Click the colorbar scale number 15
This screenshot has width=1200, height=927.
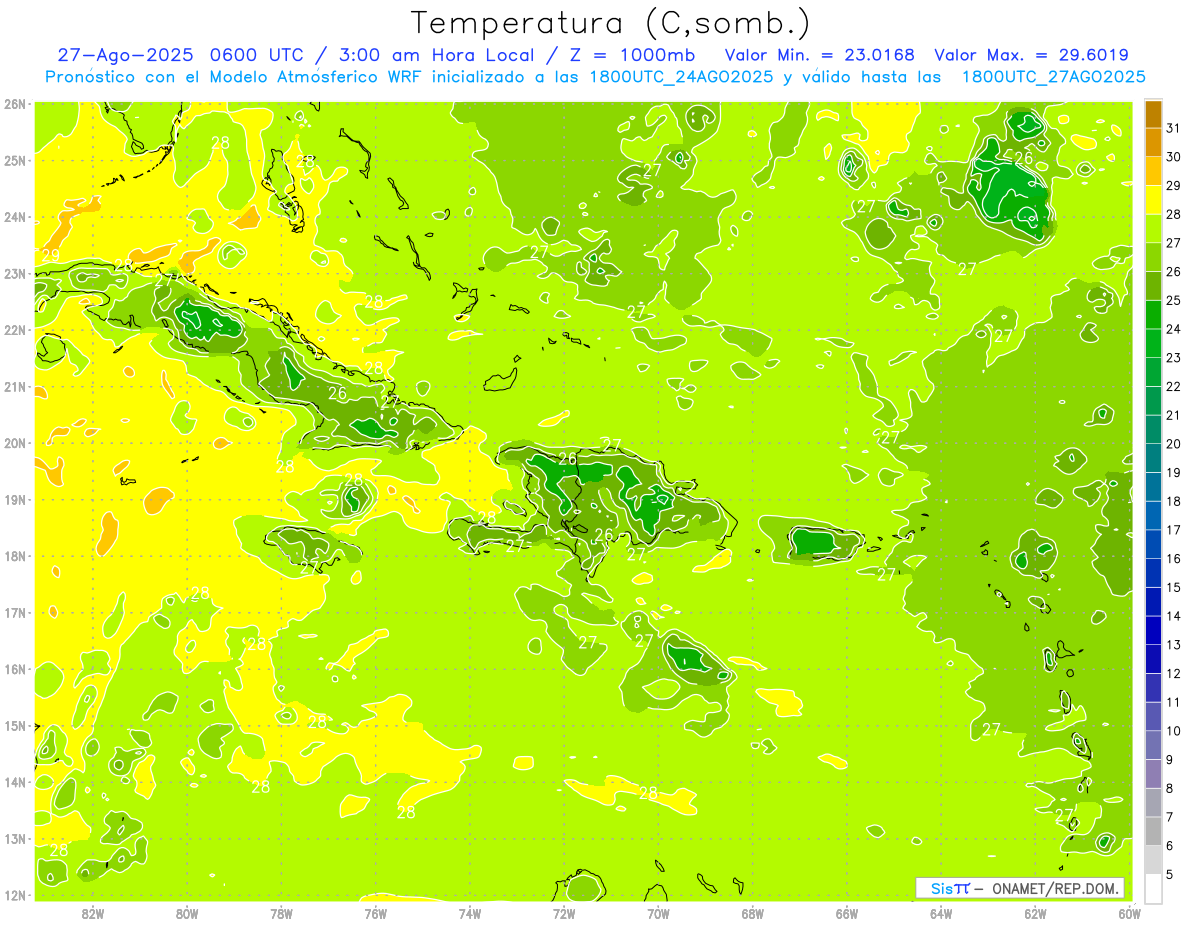tap(1174, 588)
